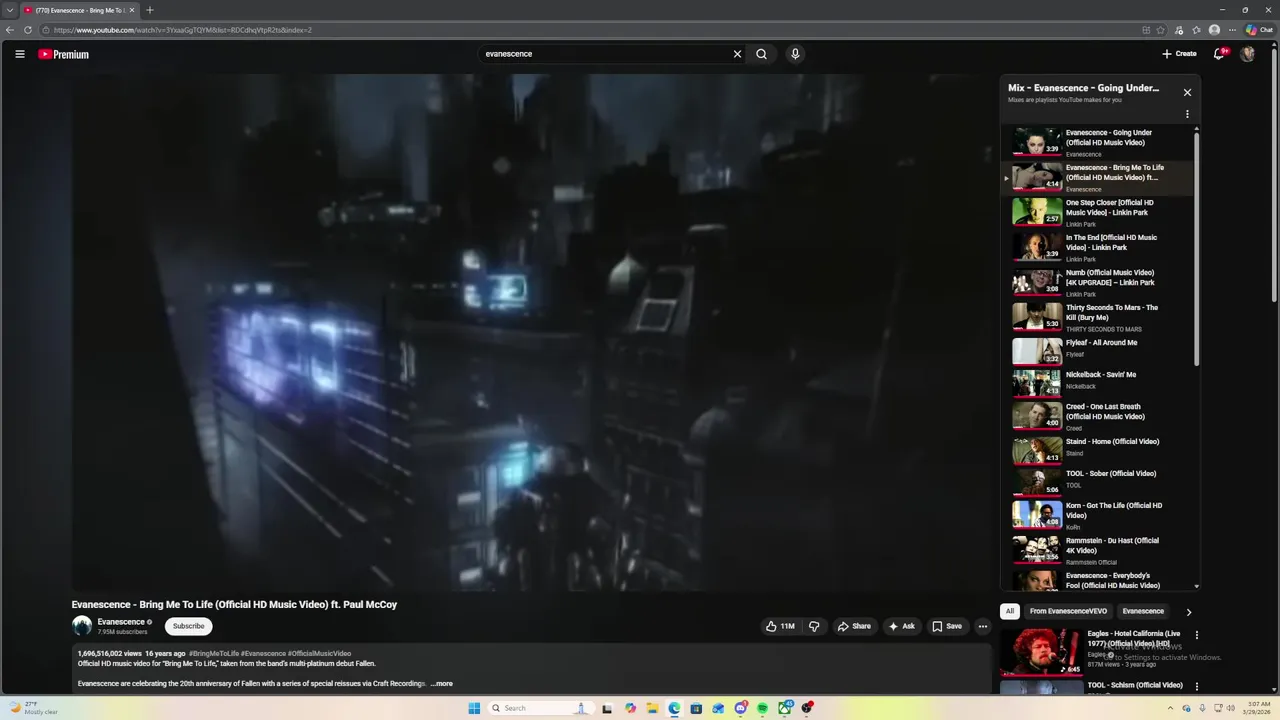Open the Evanescence channel avatar
This screenshot has width=1280, height=720.
[x=82, y=626]
